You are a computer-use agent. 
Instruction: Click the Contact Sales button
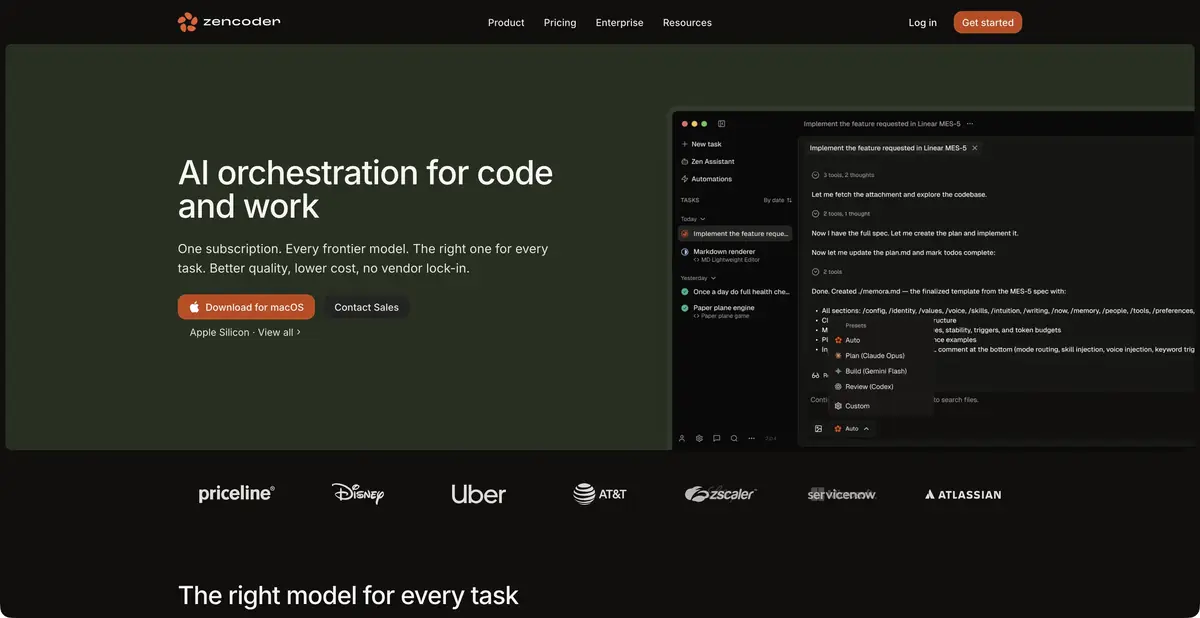coord(366,307)
